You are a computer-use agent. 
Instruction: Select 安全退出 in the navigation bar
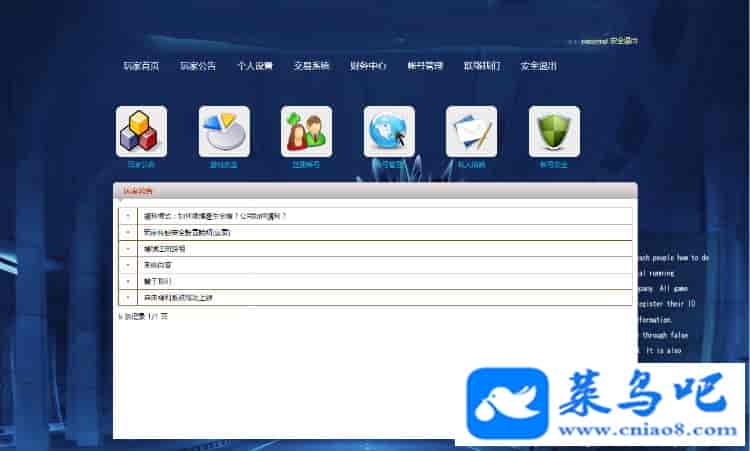click(x=539, y=66)
